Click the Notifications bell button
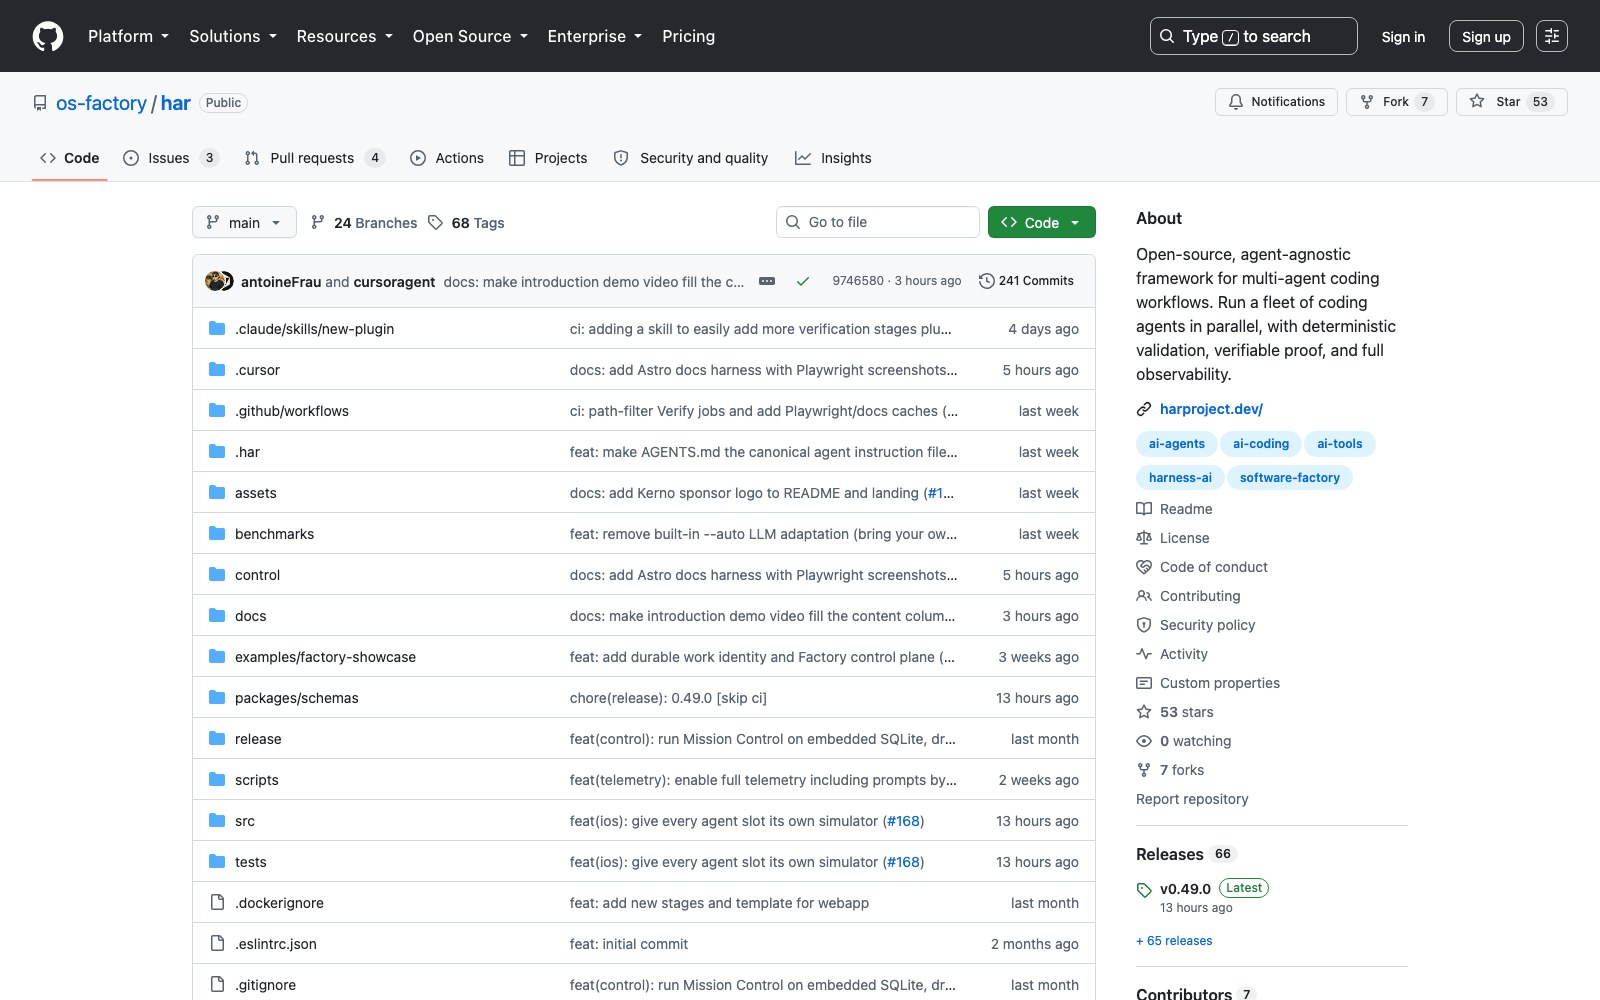This screenshot has width=1600, height=1000. click(x=1276, y=102)
